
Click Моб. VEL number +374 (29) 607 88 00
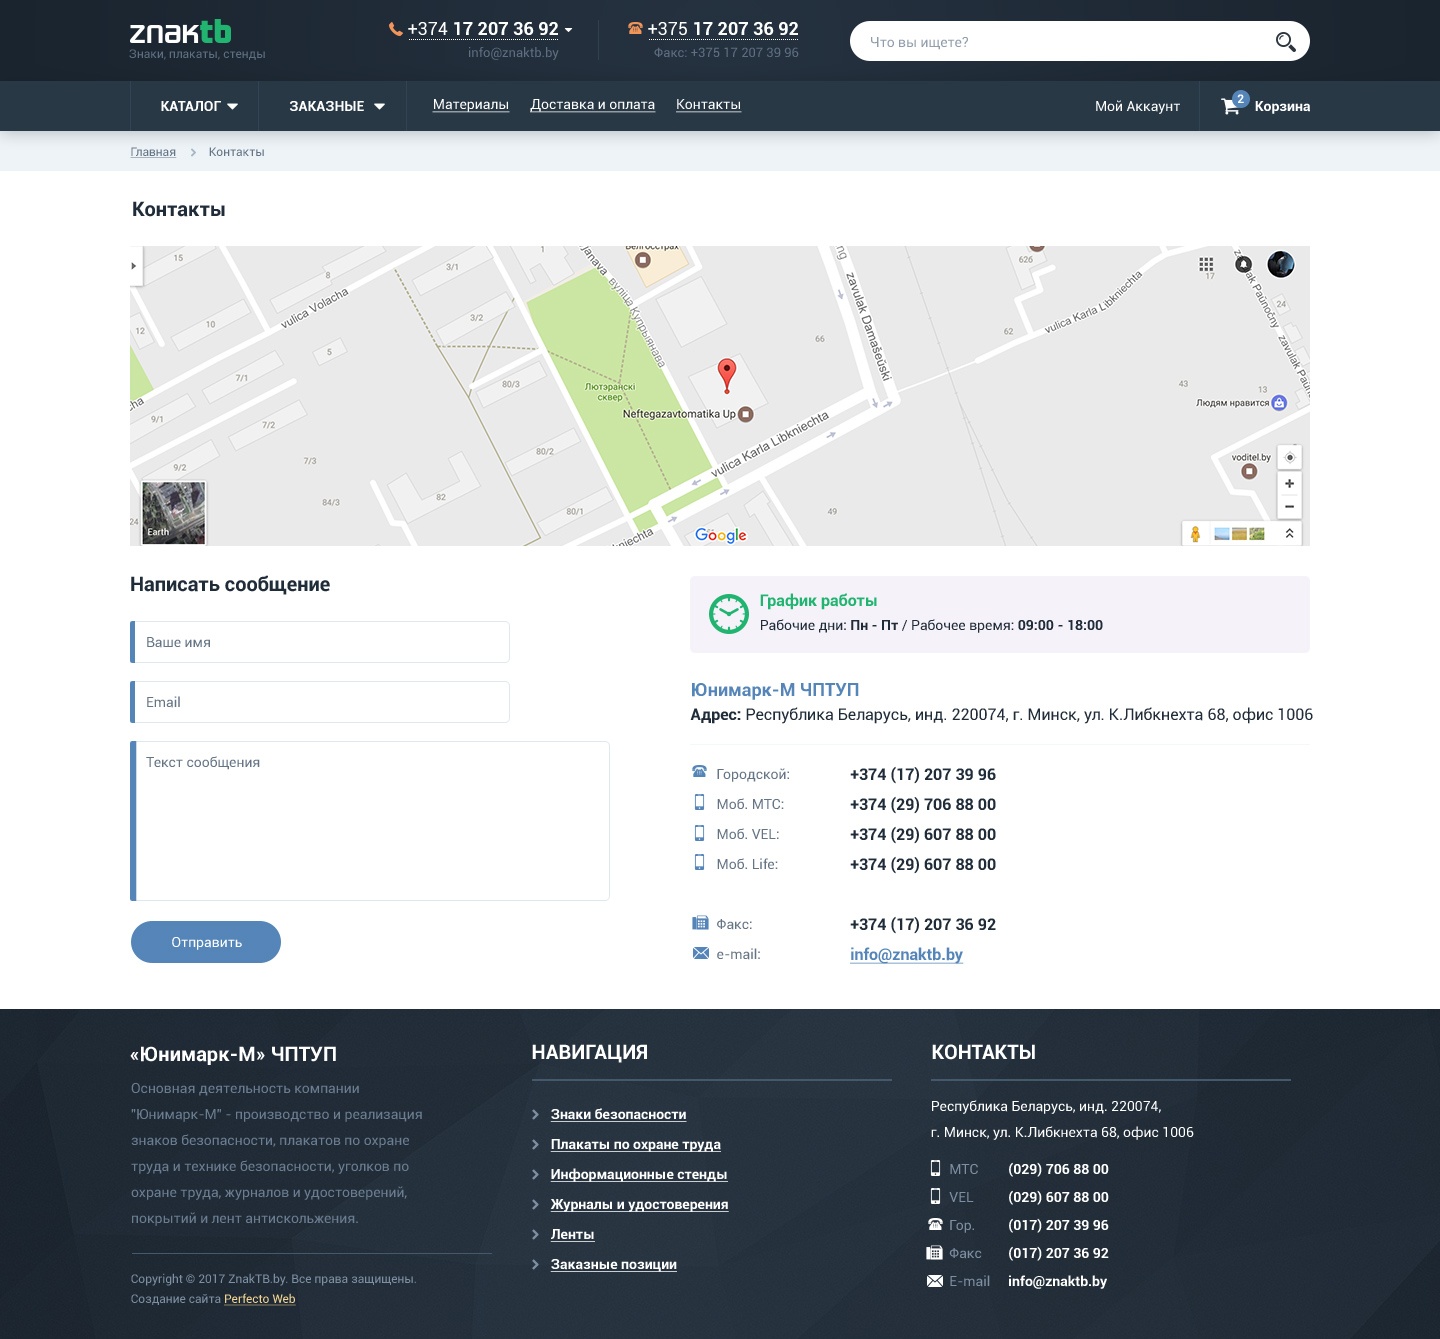[x=923, y=834]
